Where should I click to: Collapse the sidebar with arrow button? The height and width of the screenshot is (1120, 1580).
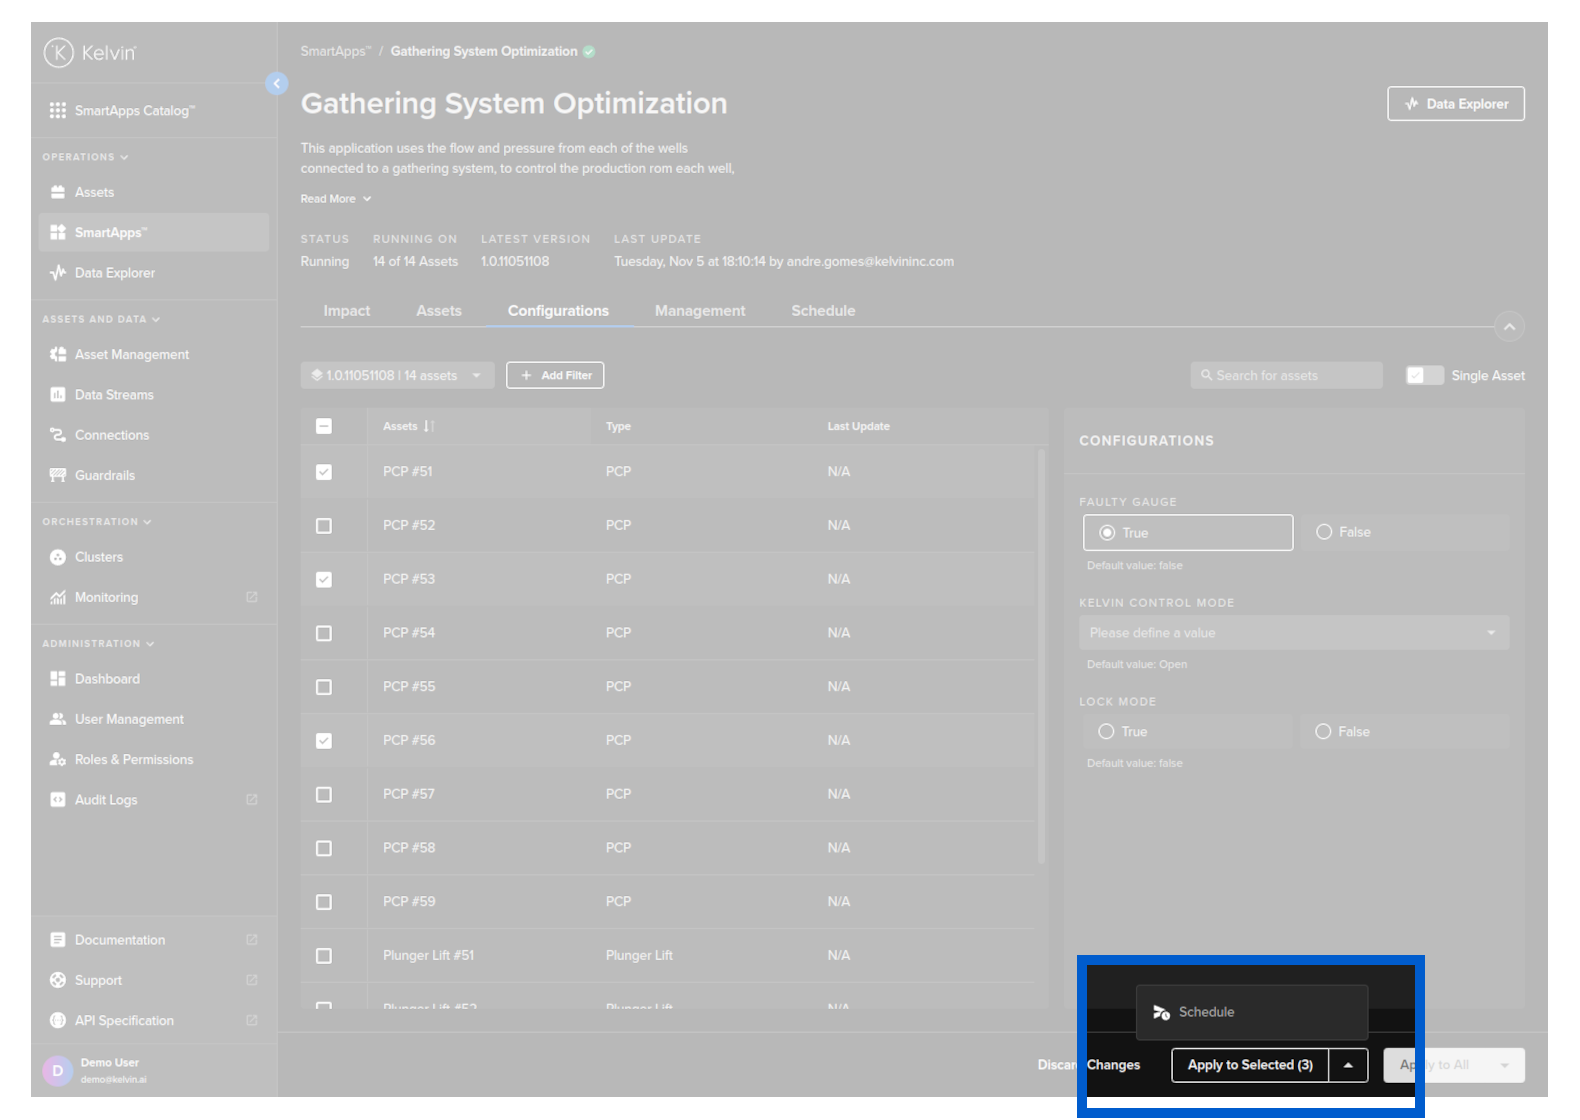coord(277,84)
